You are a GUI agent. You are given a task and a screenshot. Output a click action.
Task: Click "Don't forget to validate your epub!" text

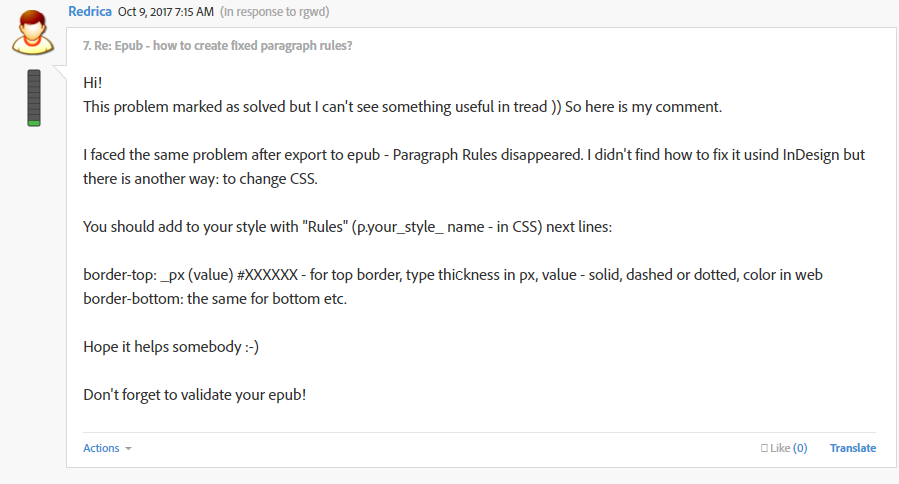click(194, 395)
